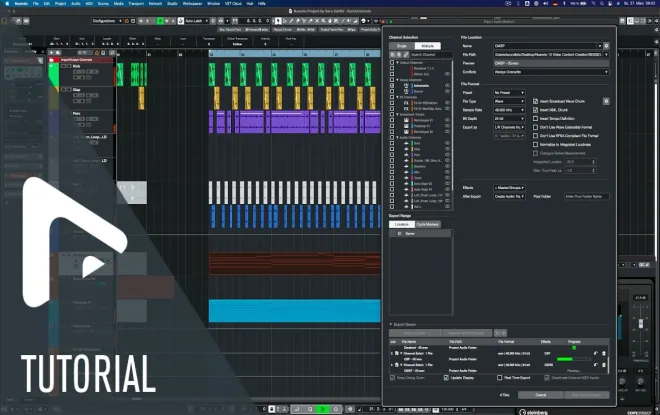Click the Cancel button in export dialog
The height and width of the screenshot is (415, 660).
coord(540,395)
